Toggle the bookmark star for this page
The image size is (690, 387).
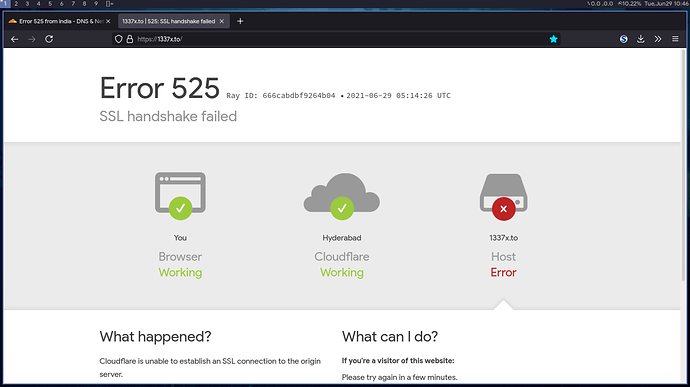coord(554,39)
